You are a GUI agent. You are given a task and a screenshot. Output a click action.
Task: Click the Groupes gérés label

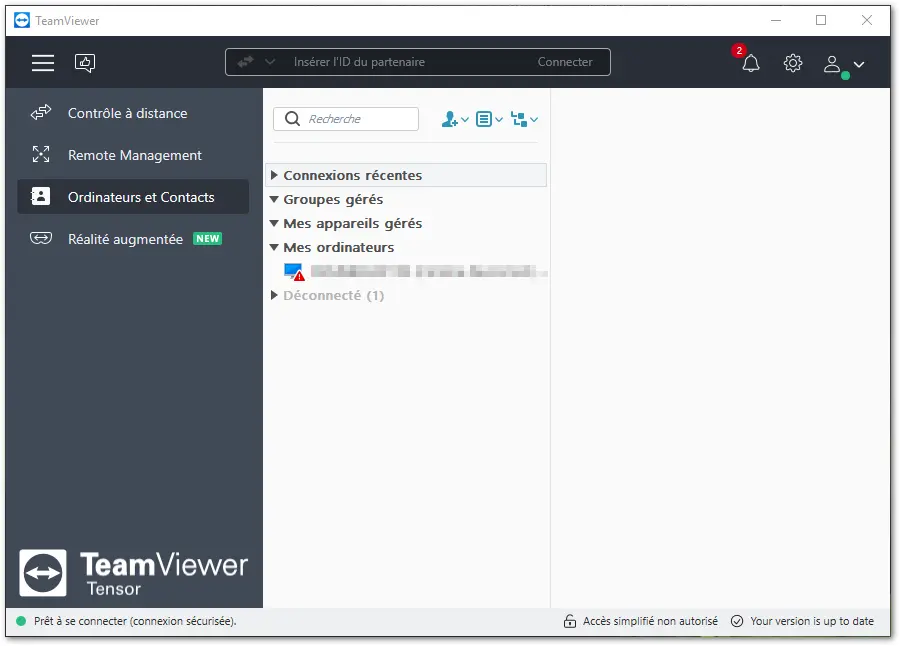pos(333,199)
